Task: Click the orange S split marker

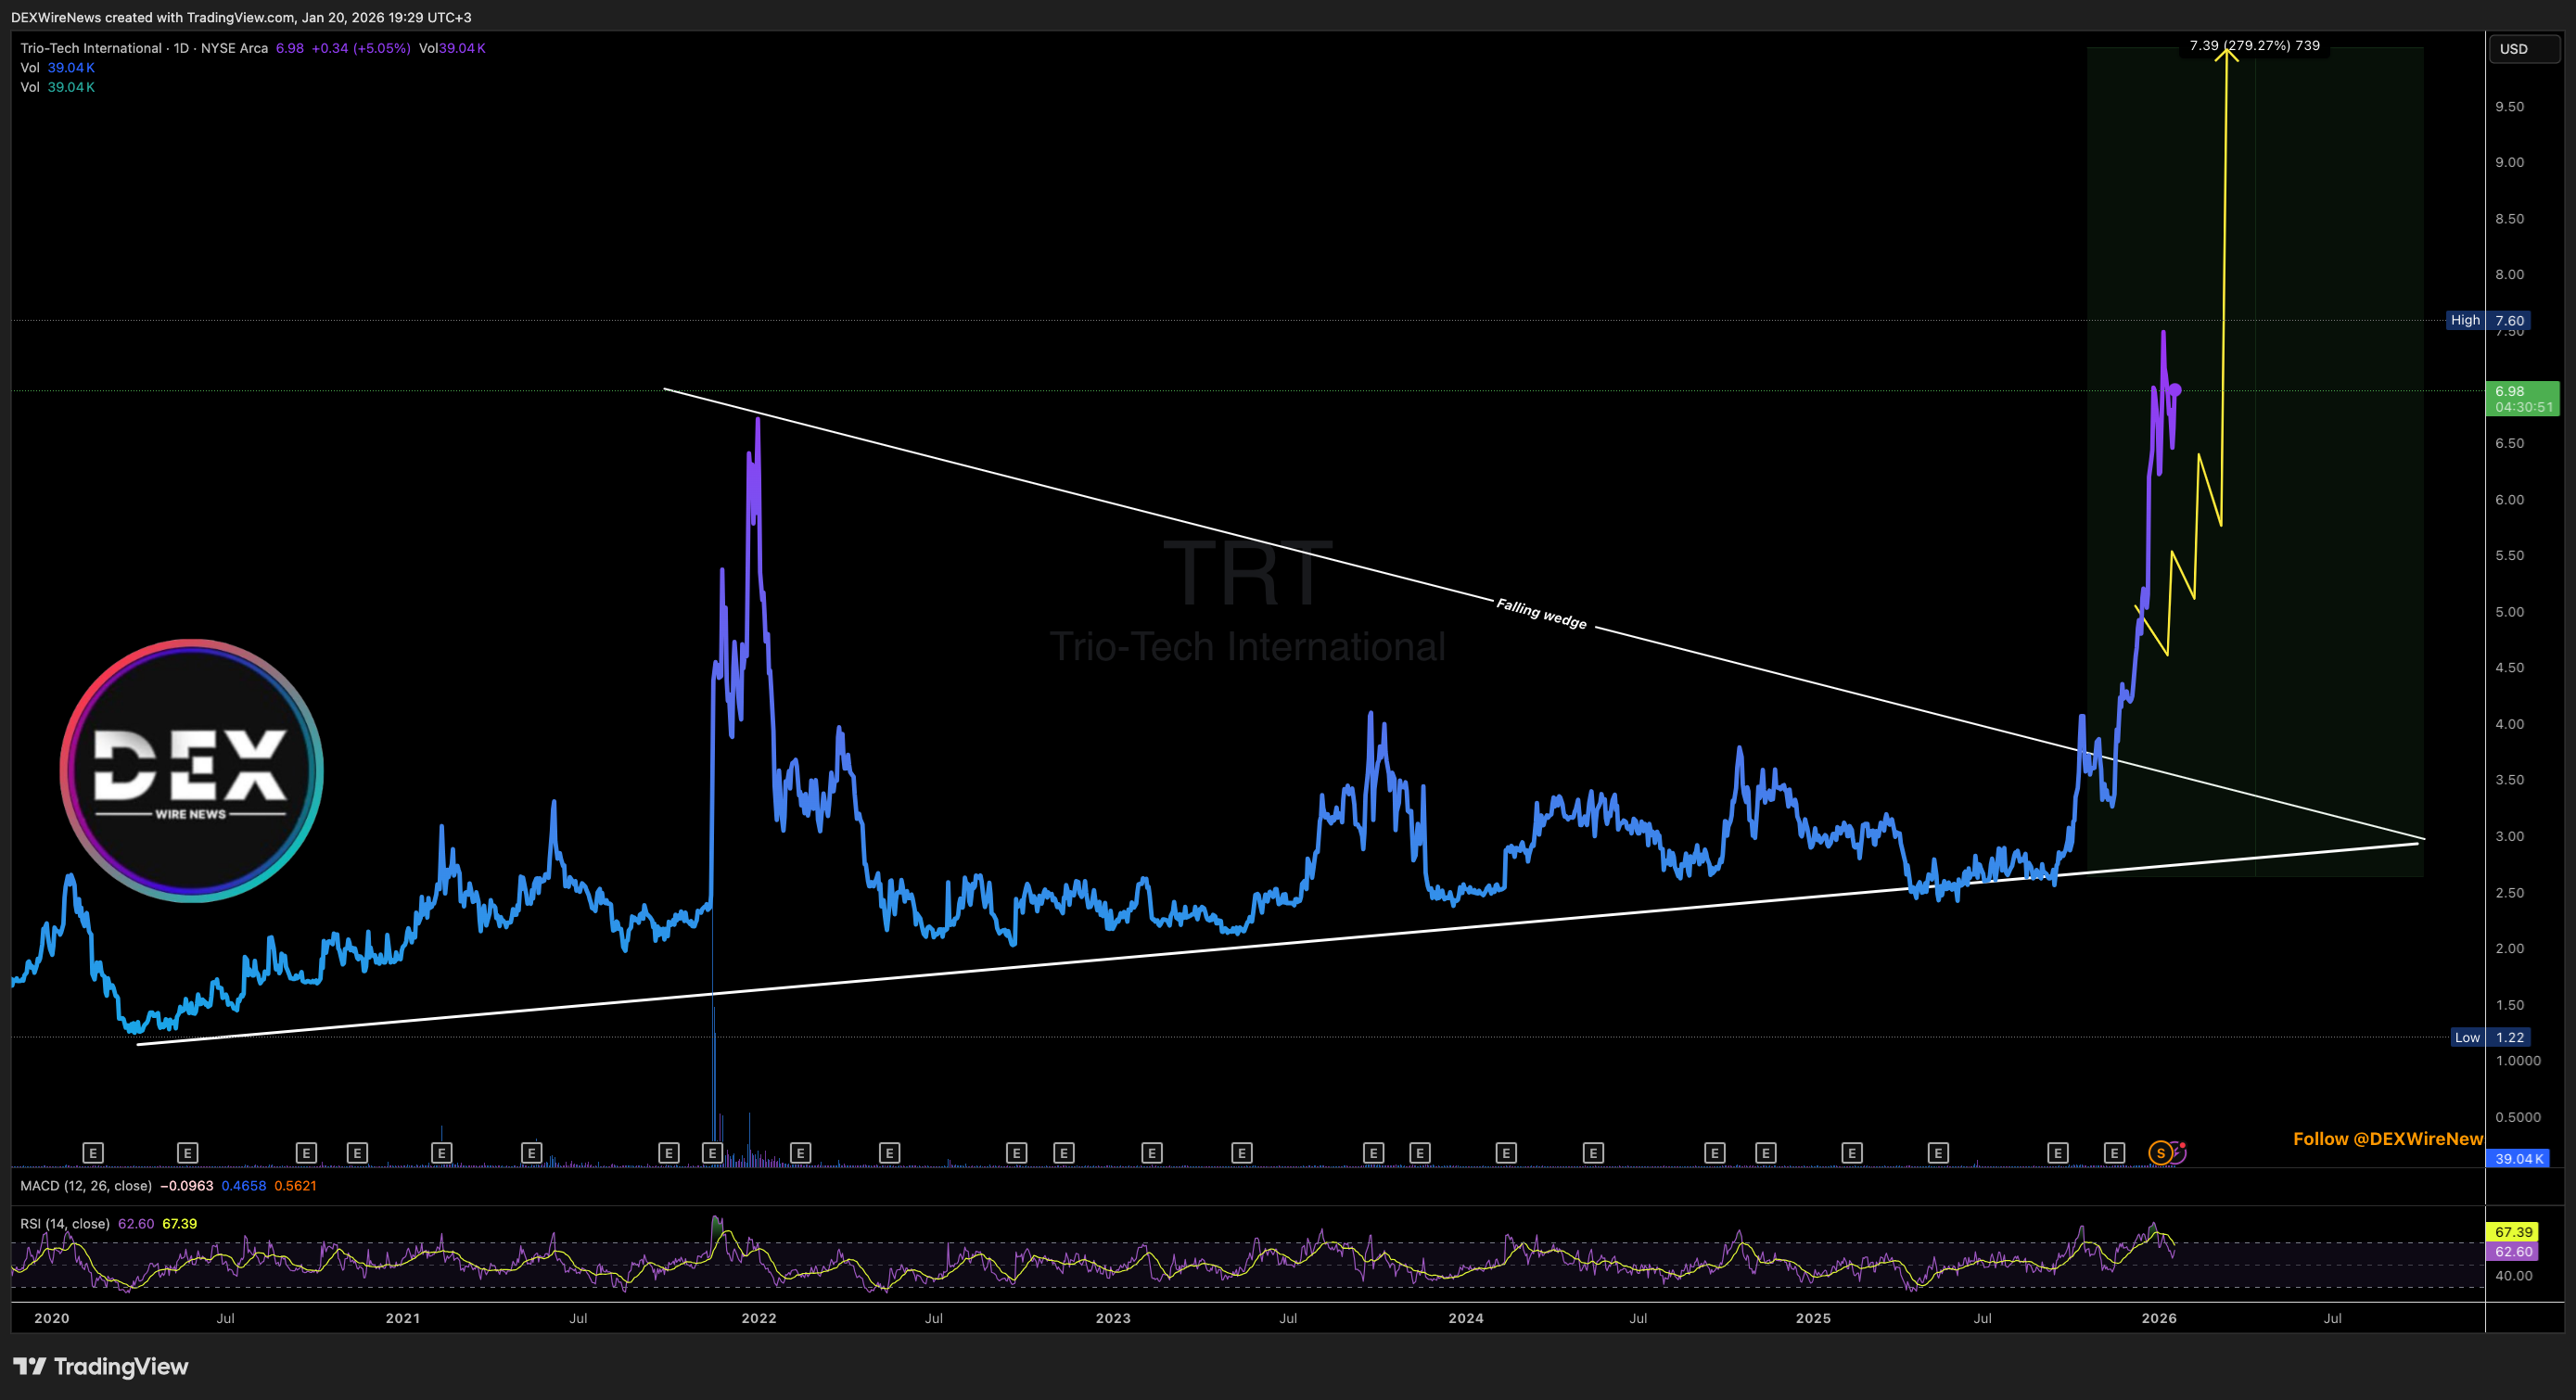Action: tap(2160, 1153)
